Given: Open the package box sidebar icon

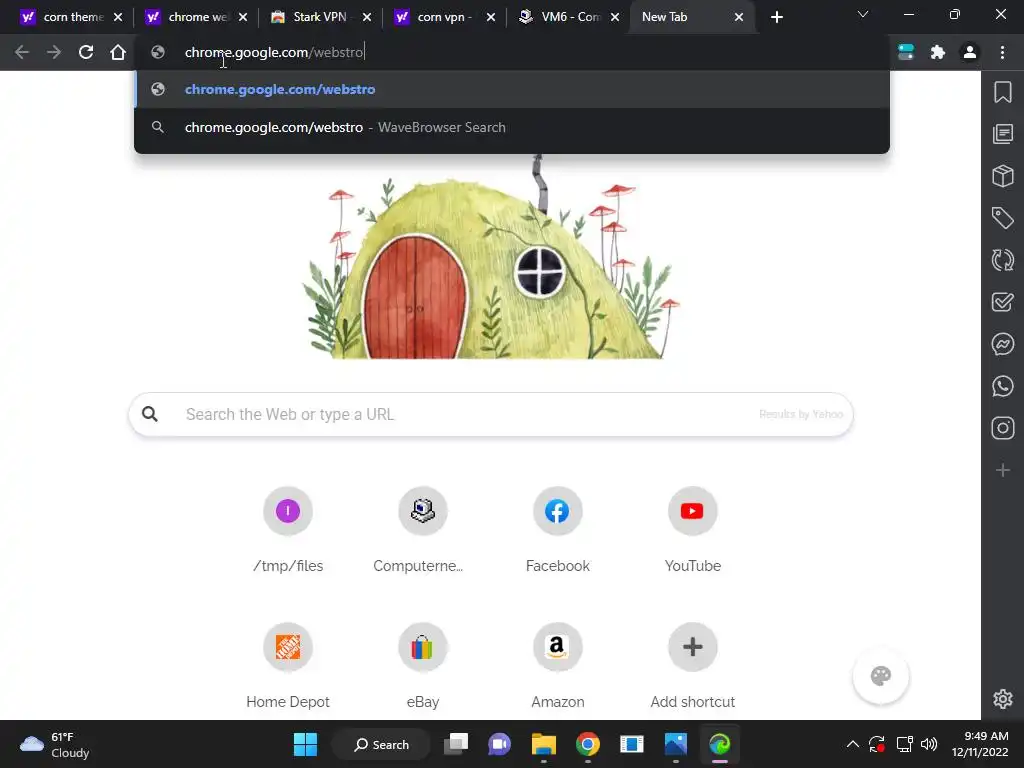Looking at the screenshot, I should pyautogui.click(x=1003, y=176).
